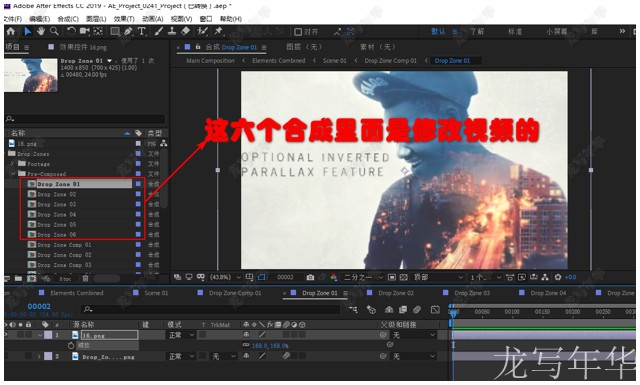Open the viewer magnification 43.8% dropdown
640x385 pixels.
225,277
